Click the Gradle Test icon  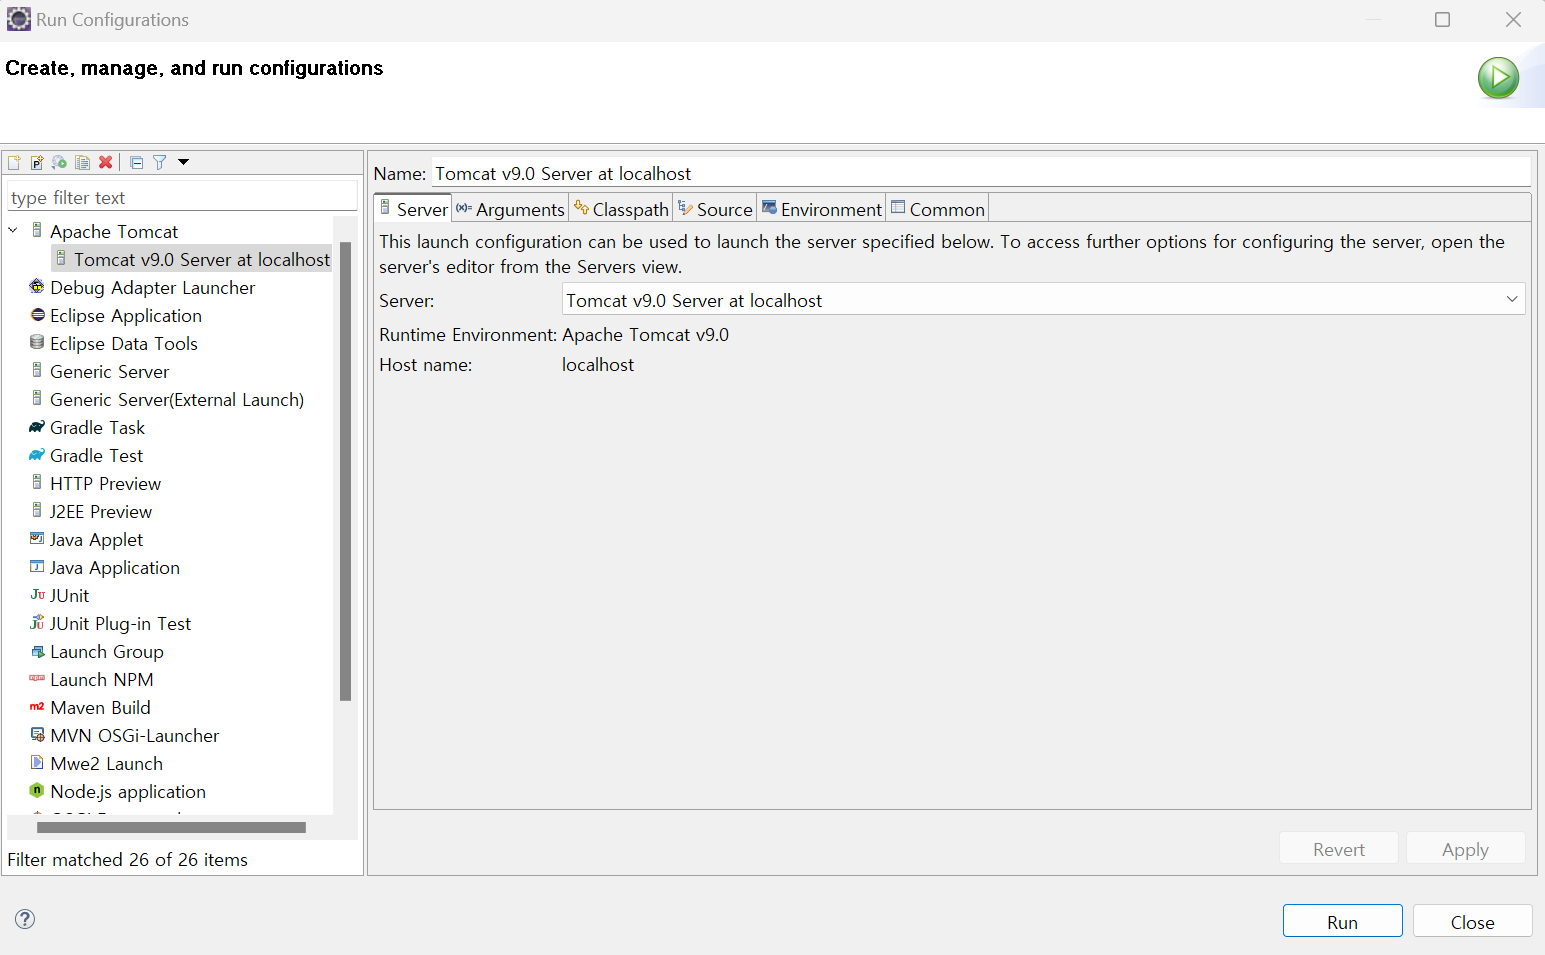point(37,455)
